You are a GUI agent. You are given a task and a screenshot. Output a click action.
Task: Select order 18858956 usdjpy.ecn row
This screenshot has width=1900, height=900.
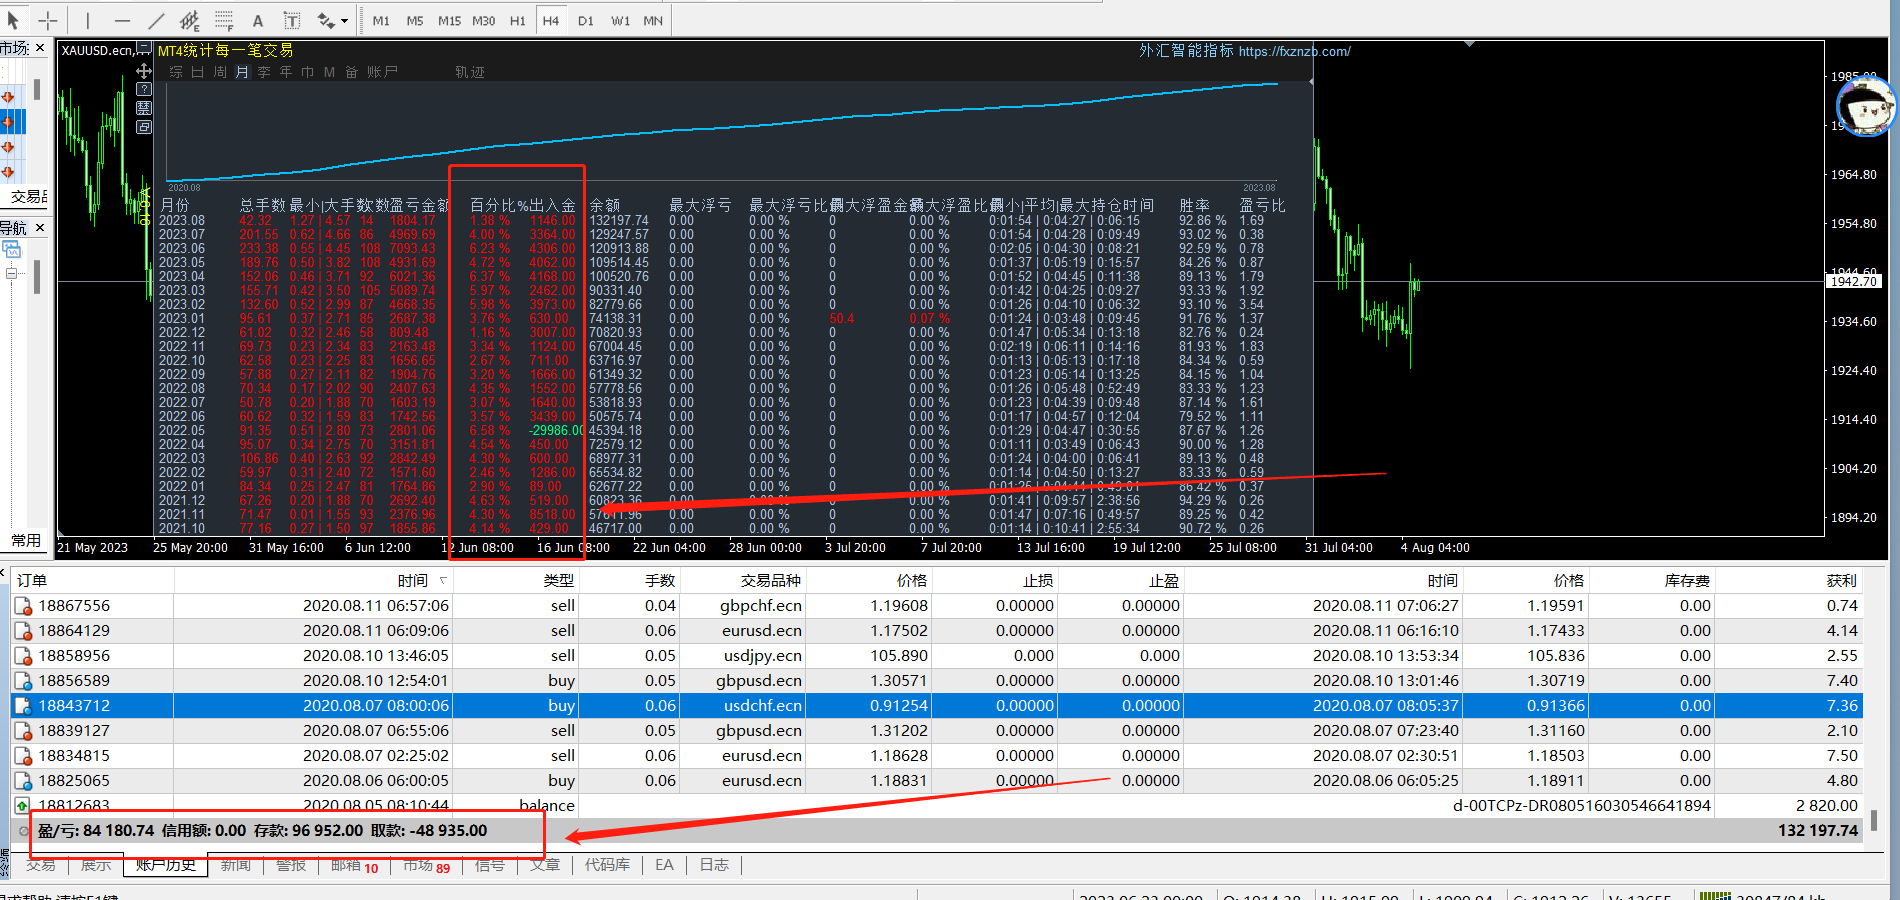tap(937, 655)
